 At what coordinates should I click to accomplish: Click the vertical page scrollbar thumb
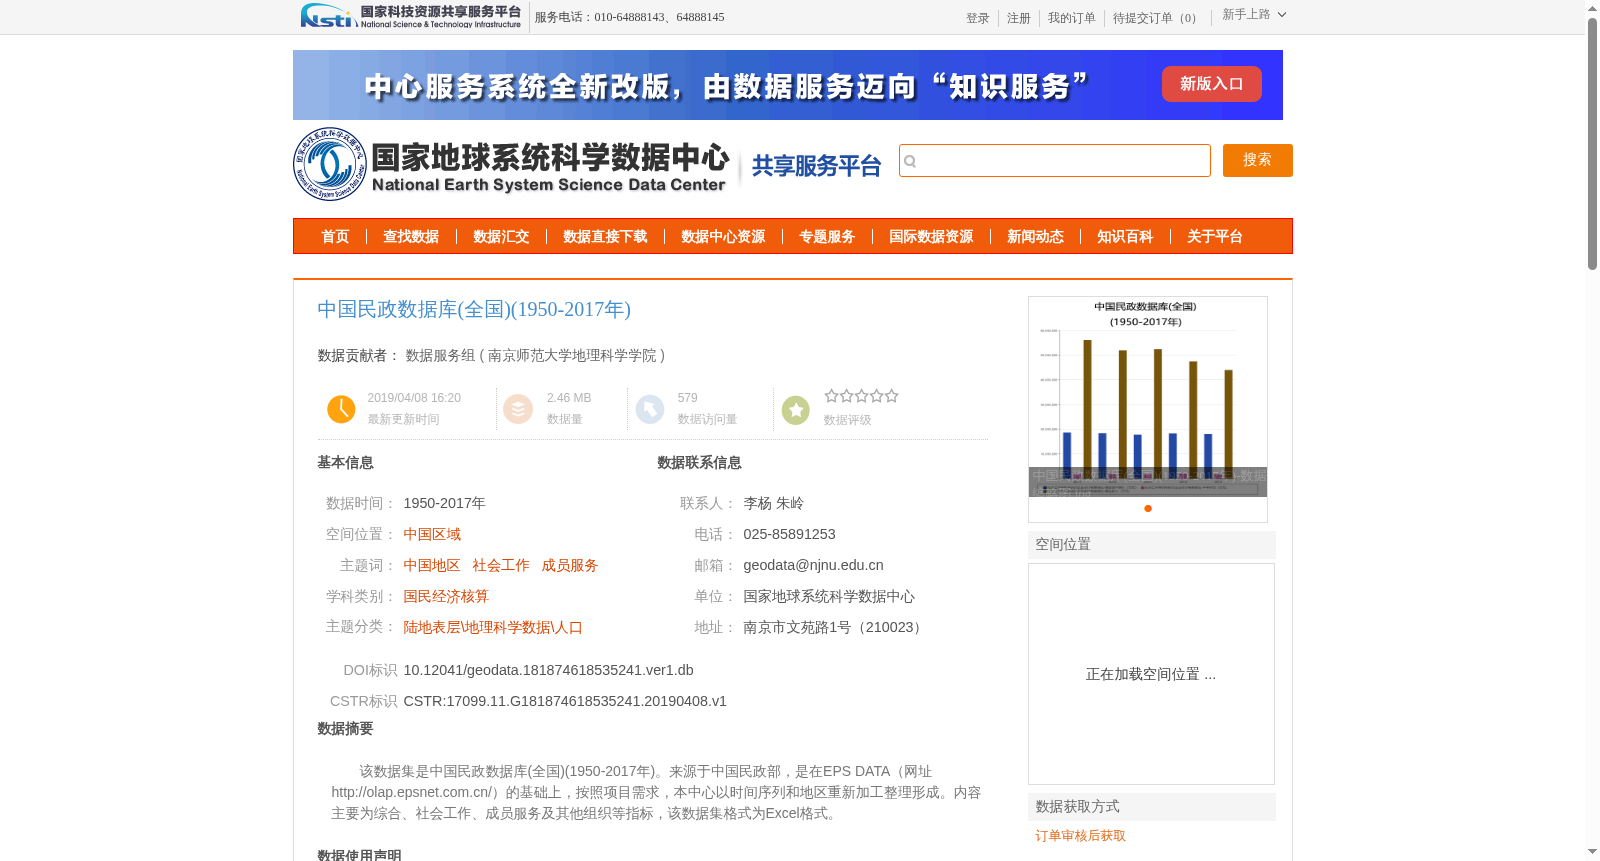[1592, 143]
